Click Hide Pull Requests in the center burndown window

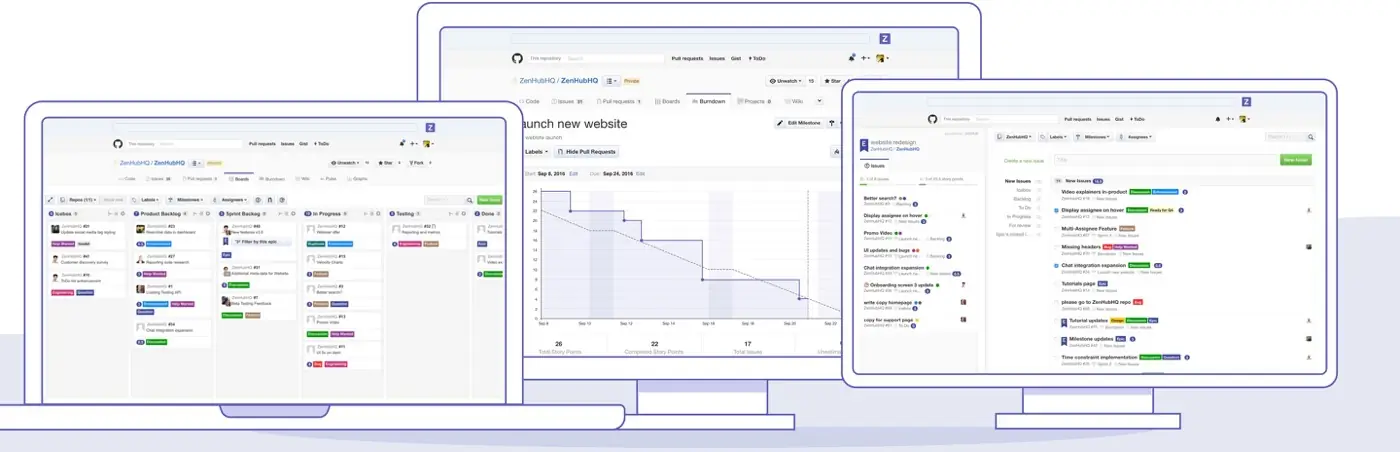tap(586, 152)
